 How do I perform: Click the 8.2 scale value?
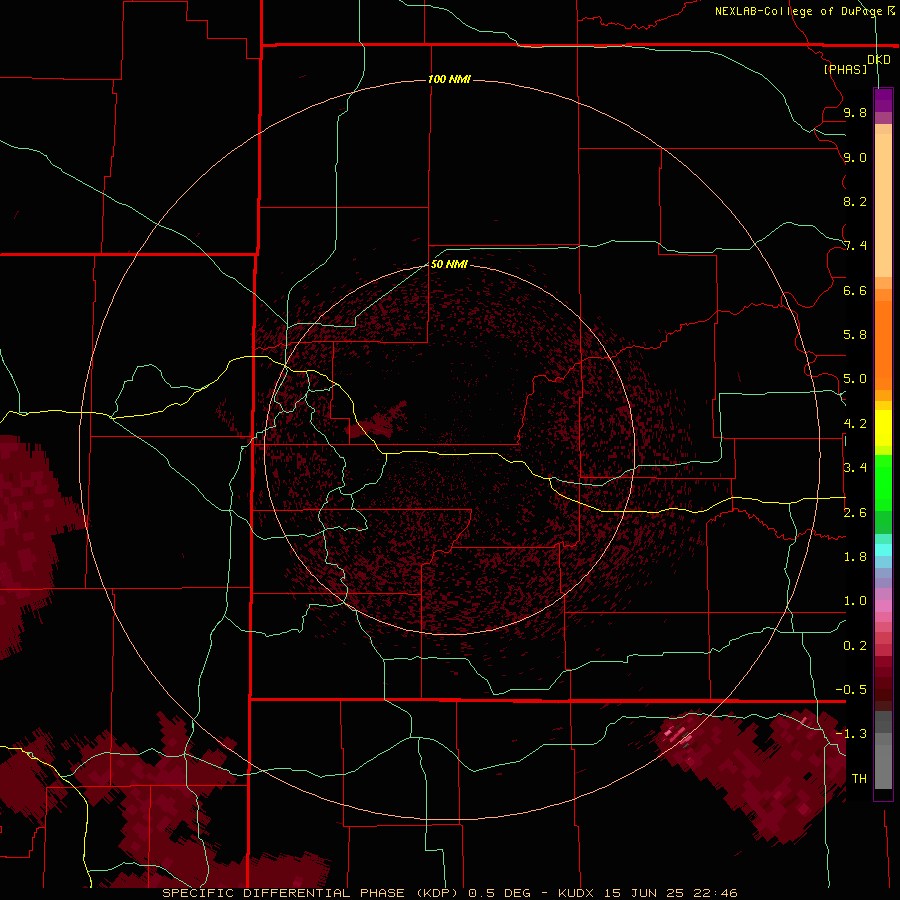855,201
